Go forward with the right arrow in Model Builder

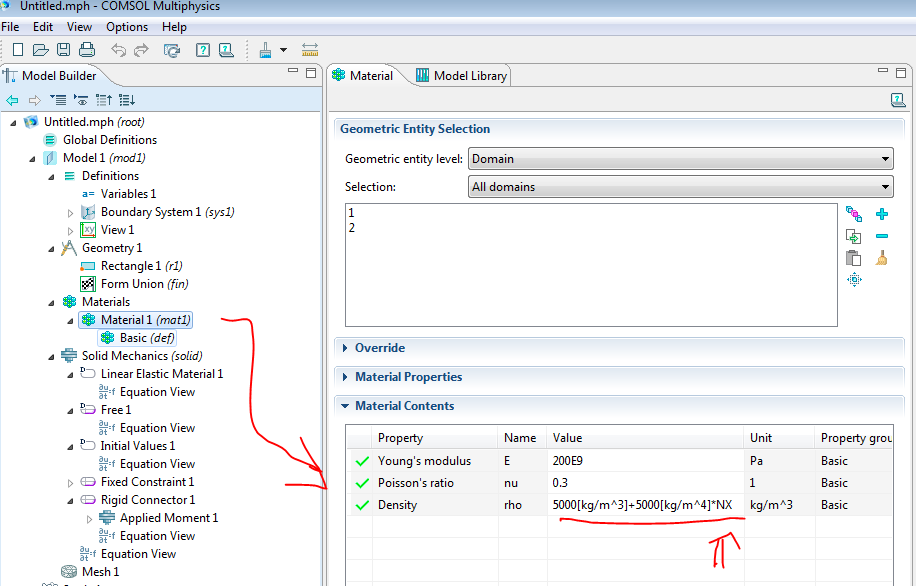(35, 100)
